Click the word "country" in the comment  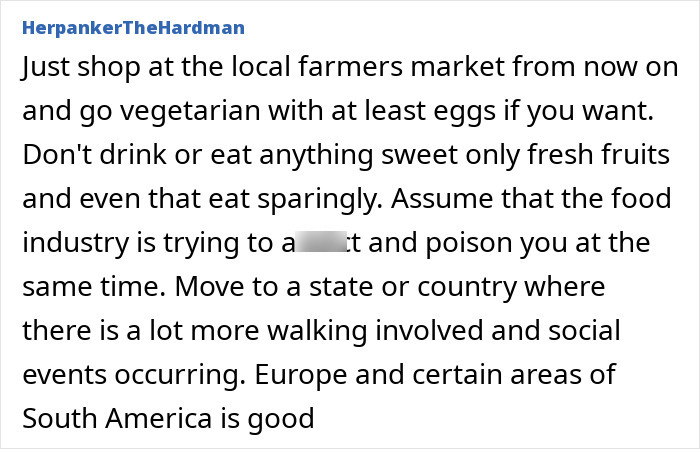(467, 288)
